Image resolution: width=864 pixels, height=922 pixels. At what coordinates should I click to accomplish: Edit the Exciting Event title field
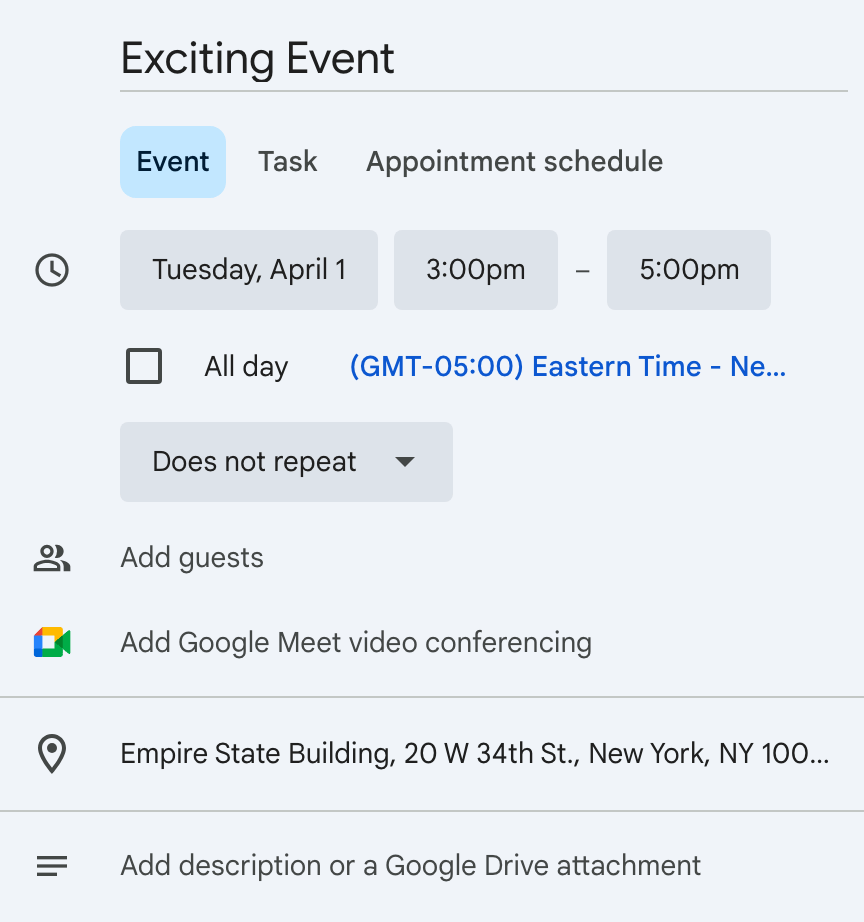483,60
